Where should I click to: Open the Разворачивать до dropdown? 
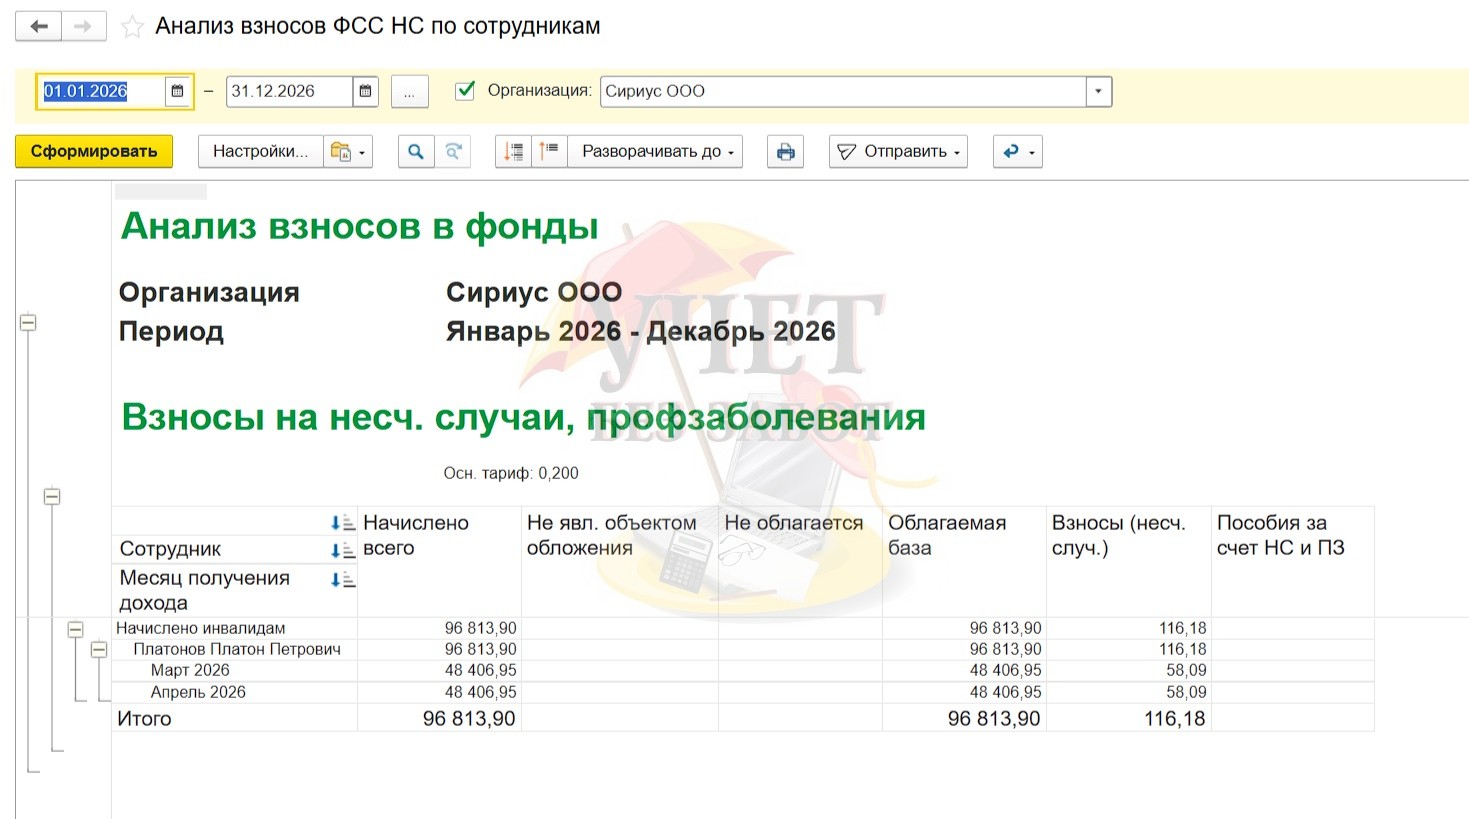(656, 152)
